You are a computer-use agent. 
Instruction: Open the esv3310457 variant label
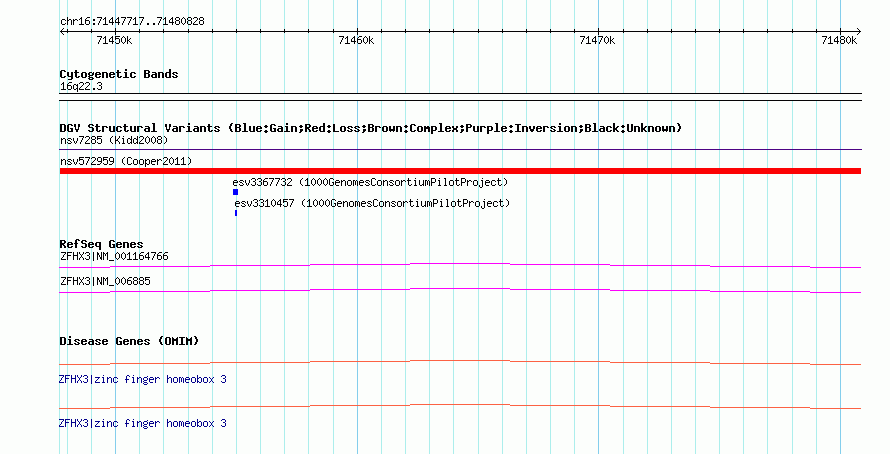372,203
